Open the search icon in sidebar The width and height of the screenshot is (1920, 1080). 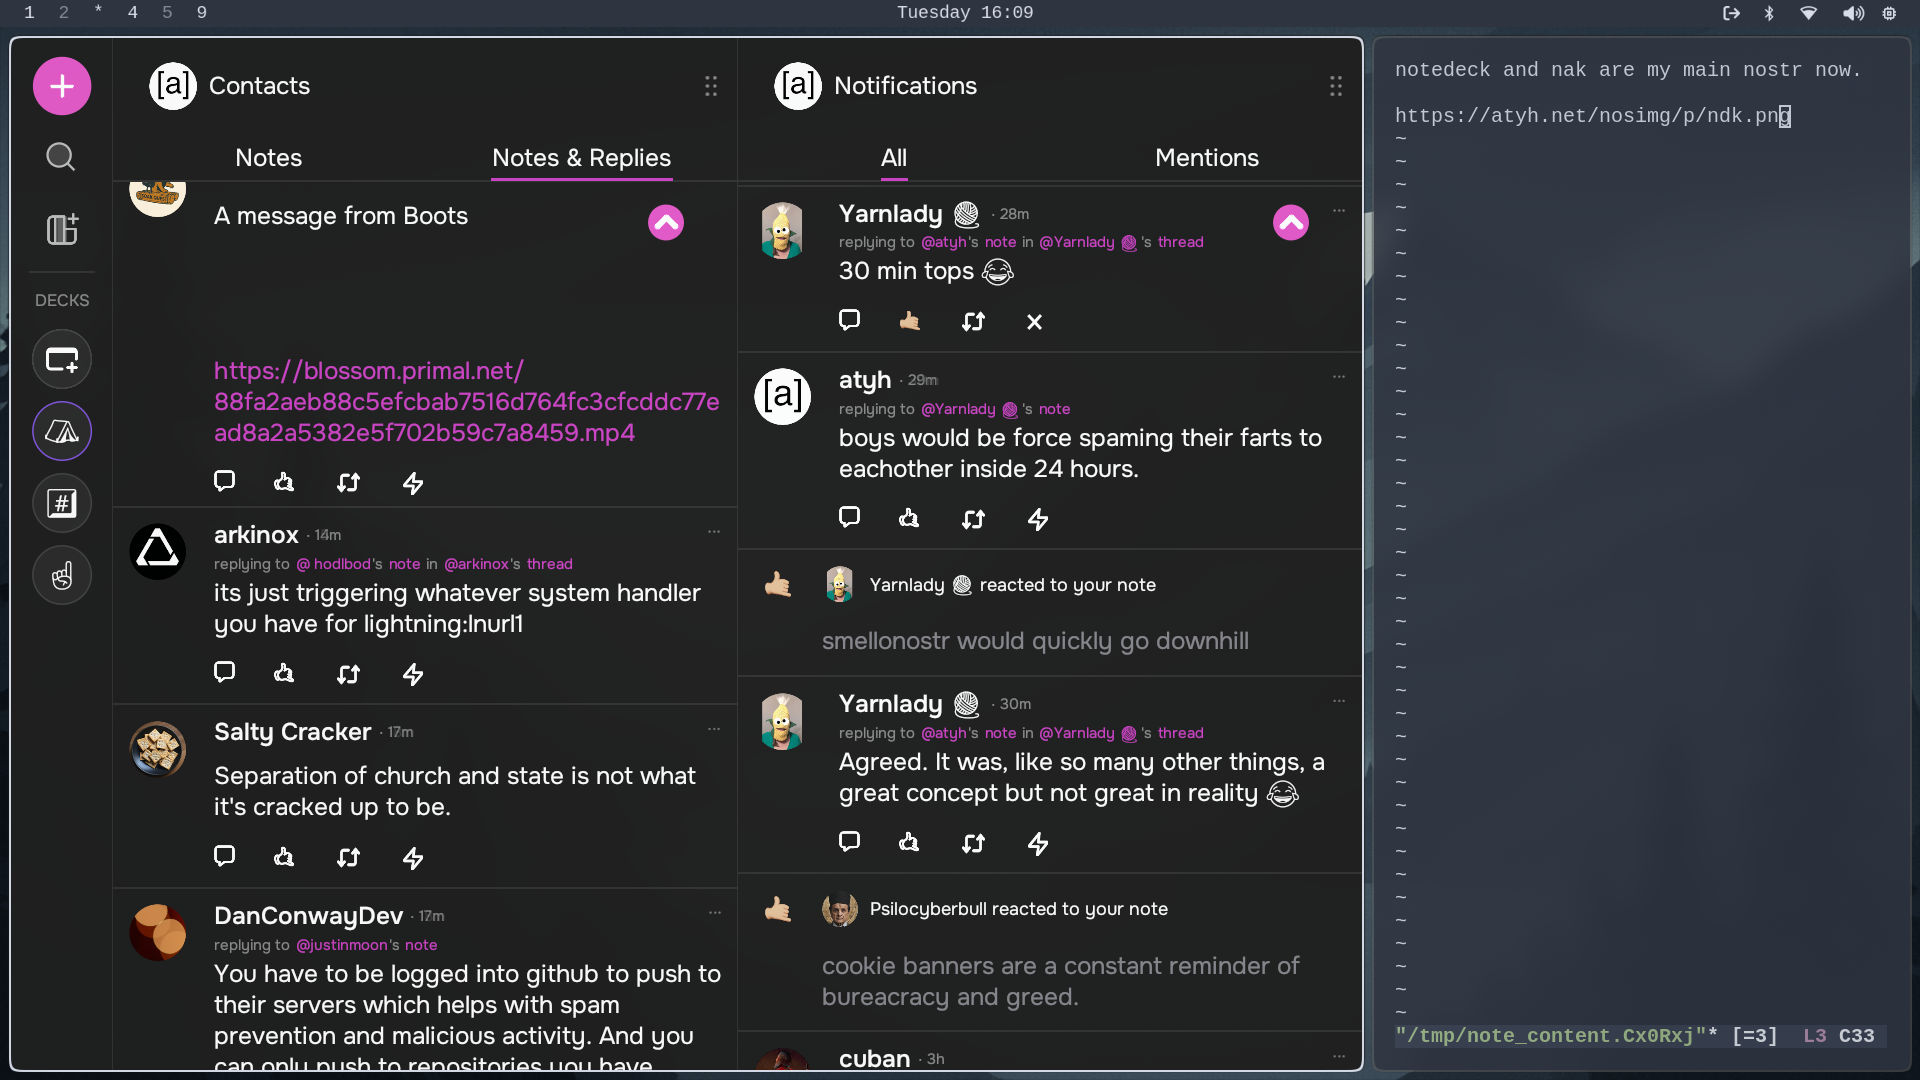(x=61, y=157)
